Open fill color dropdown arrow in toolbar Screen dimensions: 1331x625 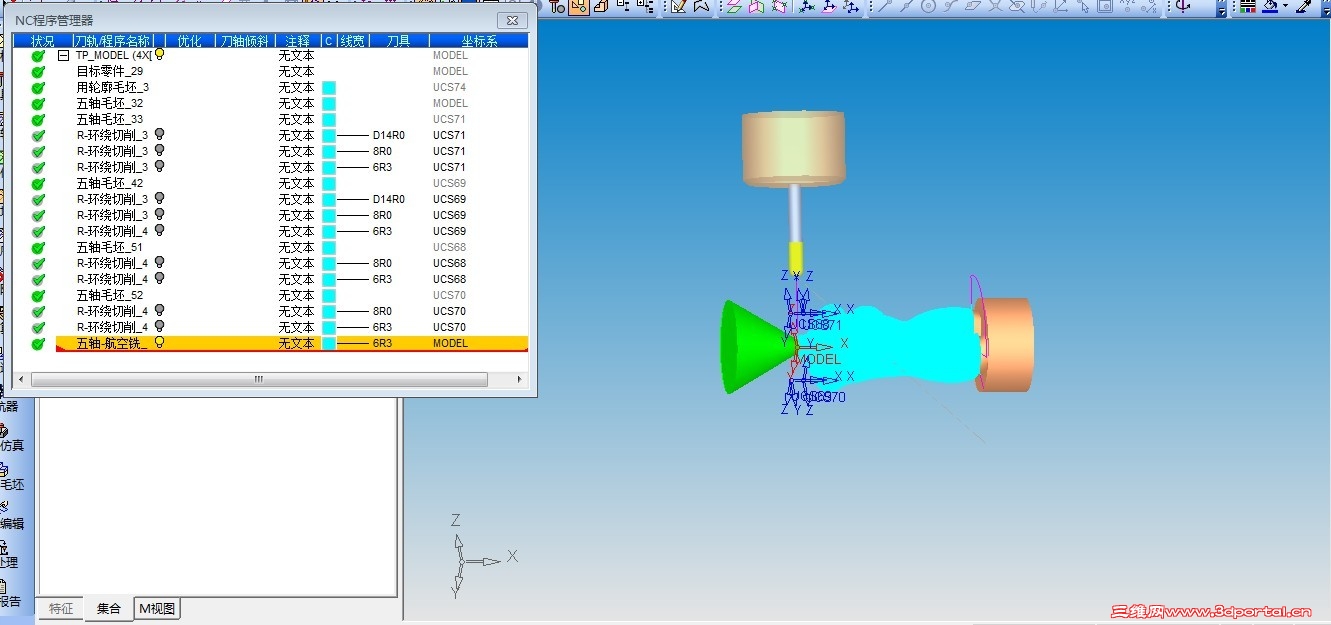coord(1285,7)
